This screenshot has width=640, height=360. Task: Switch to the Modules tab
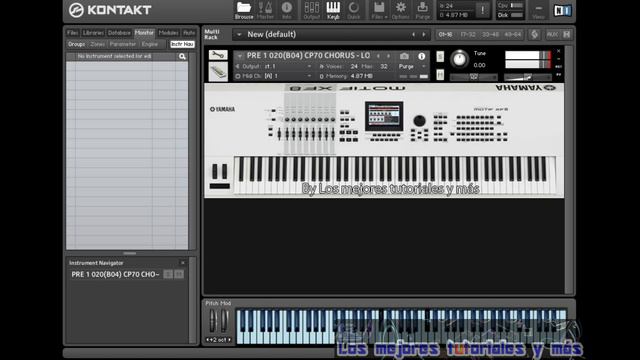(x=168, y=33)
